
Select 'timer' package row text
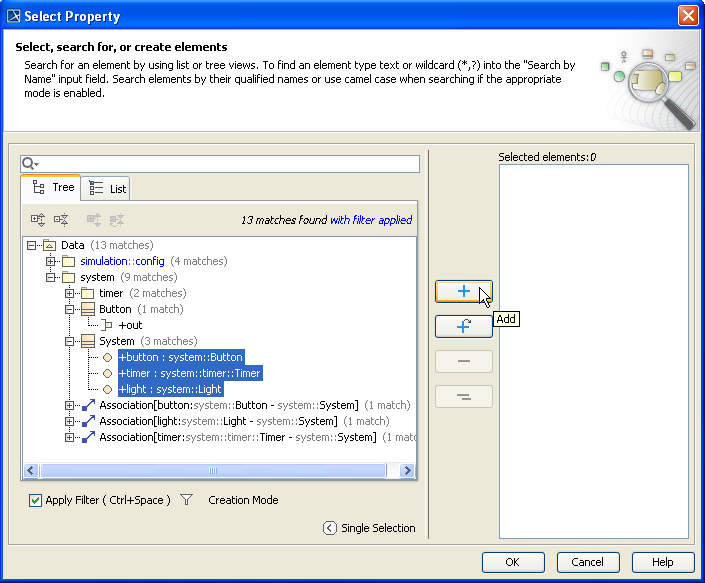click(111, 294)
